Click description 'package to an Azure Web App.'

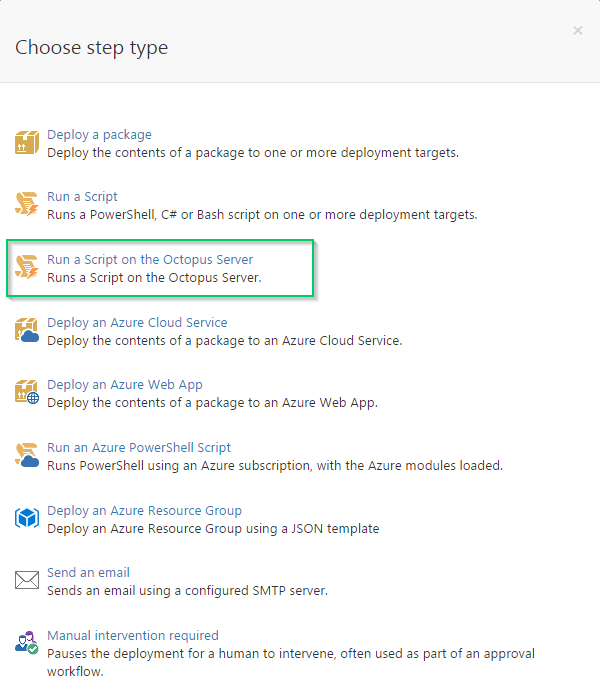pyautogui.click(x=287, y=403)
